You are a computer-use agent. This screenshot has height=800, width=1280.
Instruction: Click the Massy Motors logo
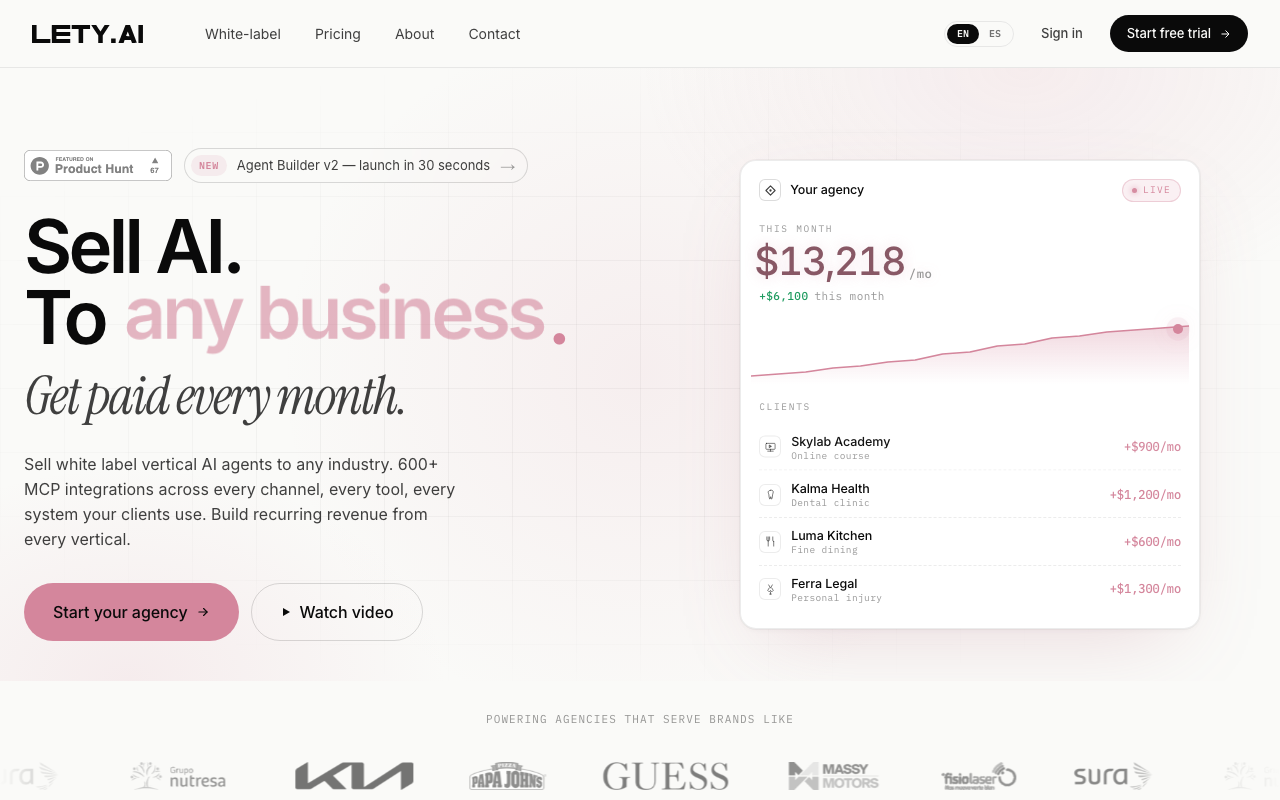pyautogui.click(x=833, y=776)
